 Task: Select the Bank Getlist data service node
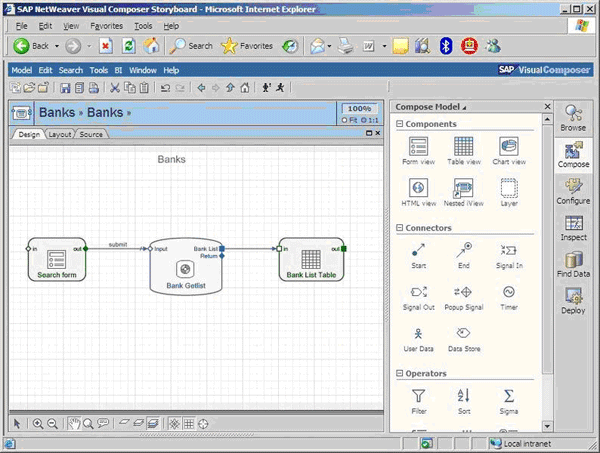186,266
